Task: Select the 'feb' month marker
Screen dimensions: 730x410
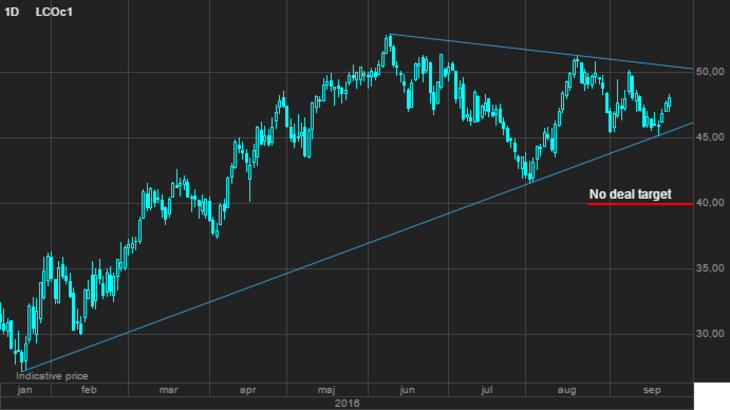Action: [x=88, y=389]
